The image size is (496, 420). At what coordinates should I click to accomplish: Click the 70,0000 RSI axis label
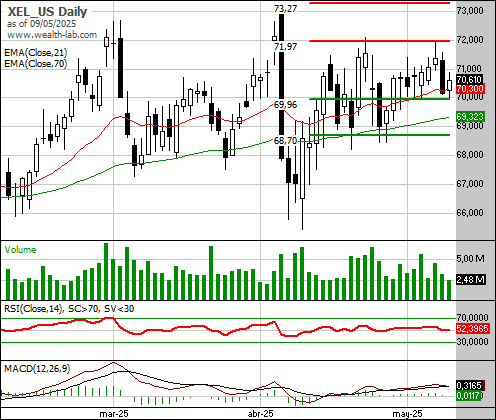pos(473,317)
